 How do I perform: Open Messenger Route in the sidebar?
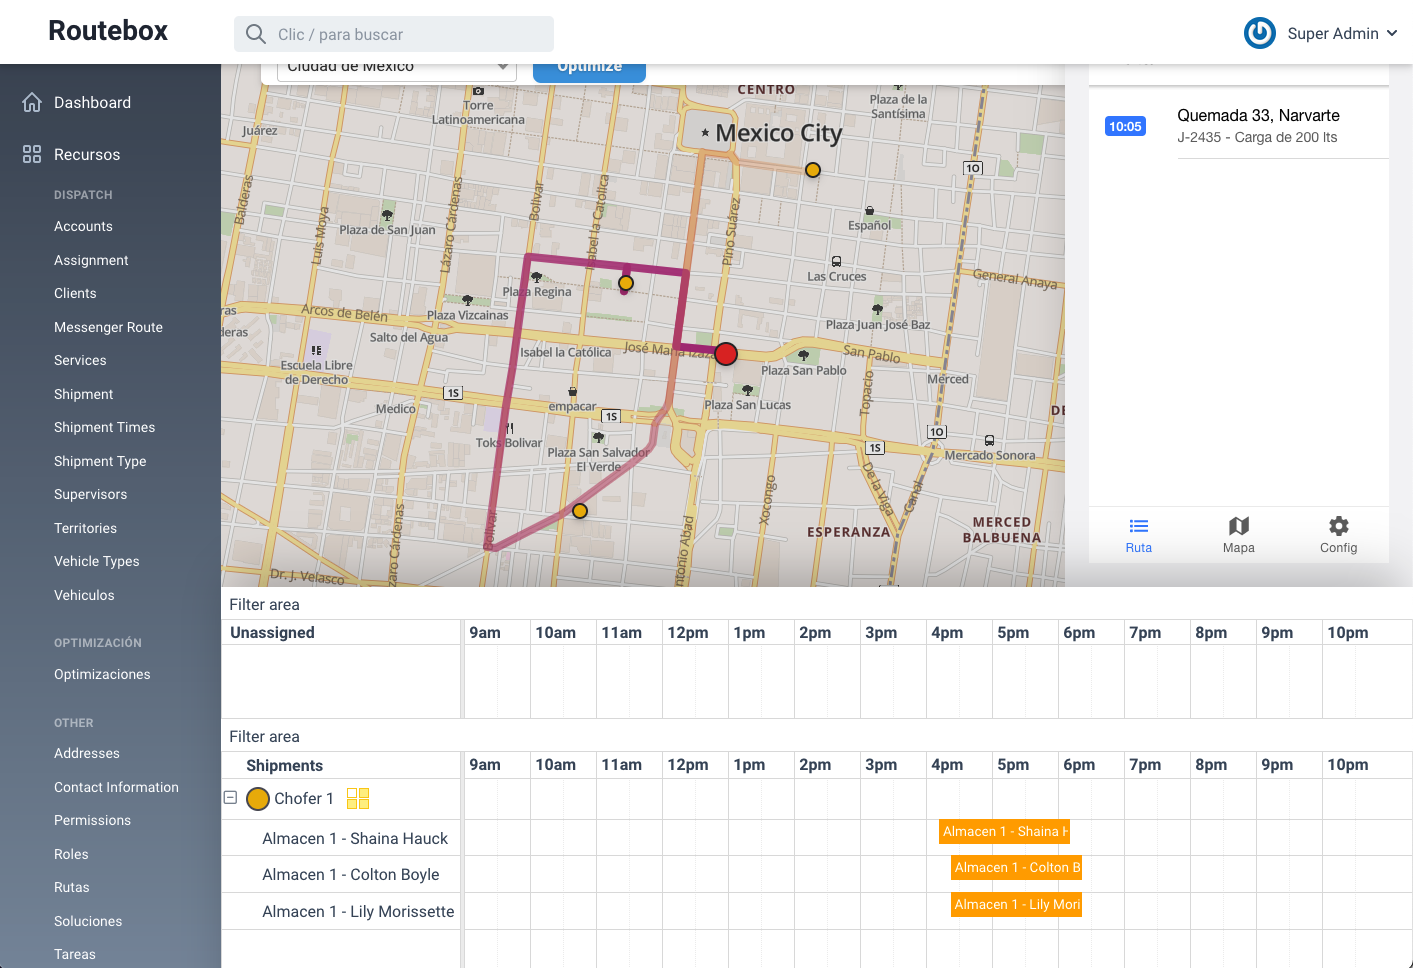click(108, 327)
